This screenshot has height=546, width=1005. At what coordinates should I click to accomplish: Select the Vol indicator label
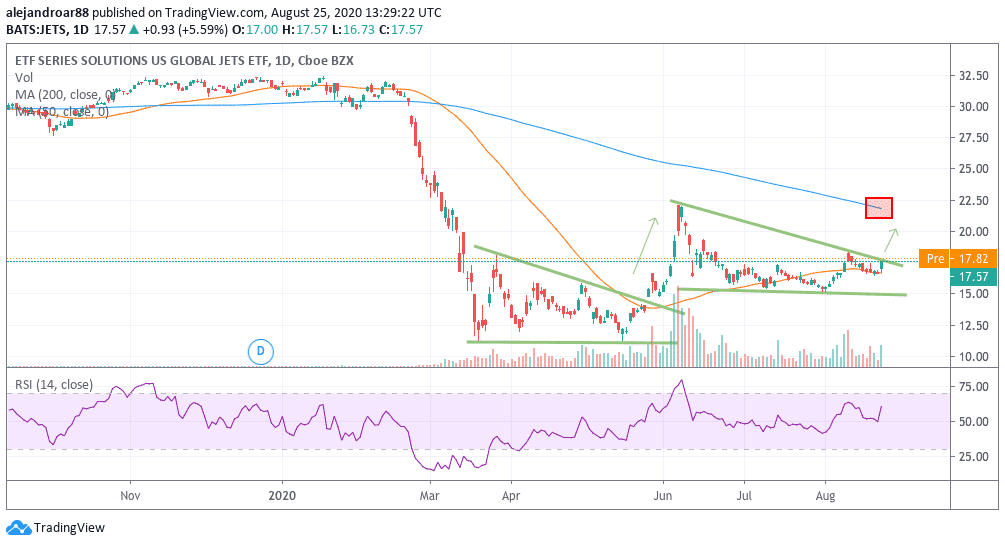click(x=24, y=78)
